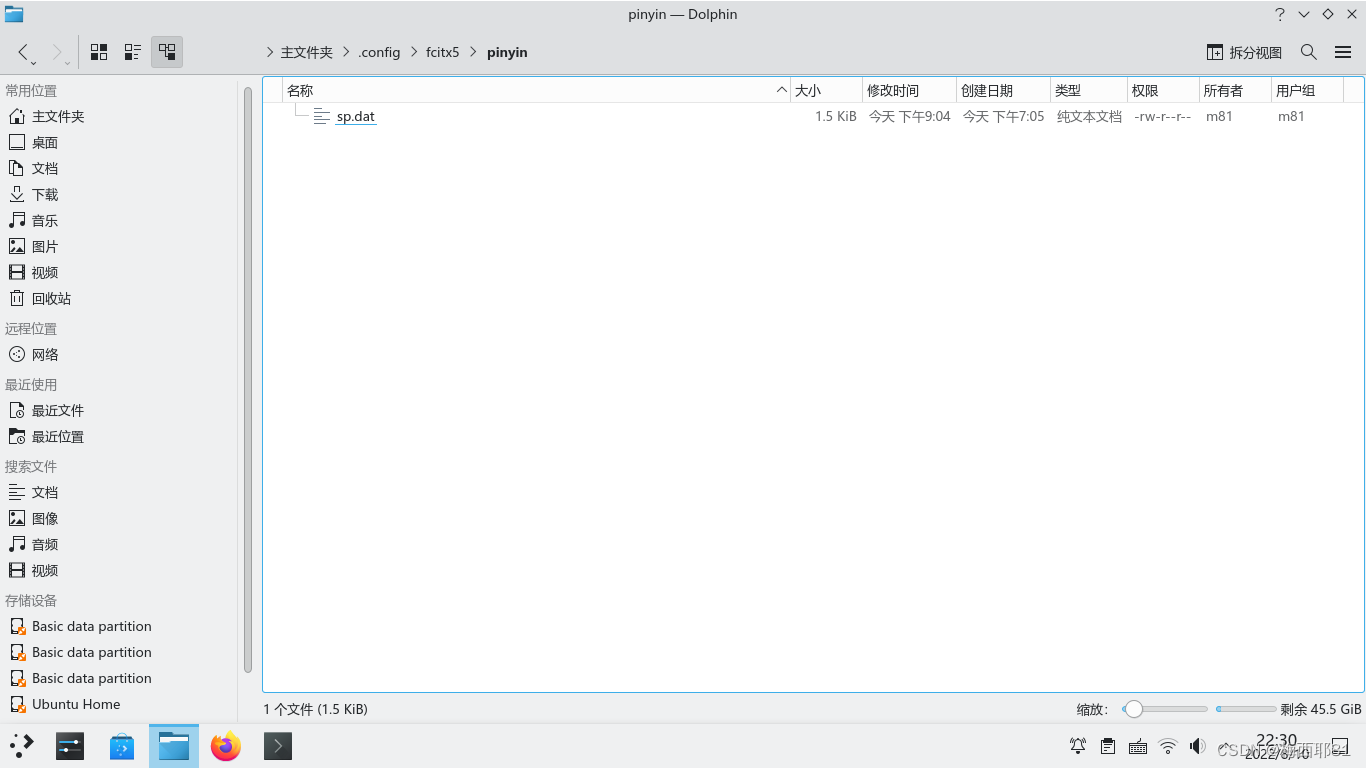This screenshot has width=1366, height=768.
Task: Navigate to .config in breadcrumb
Action: (x=379, y=52)
